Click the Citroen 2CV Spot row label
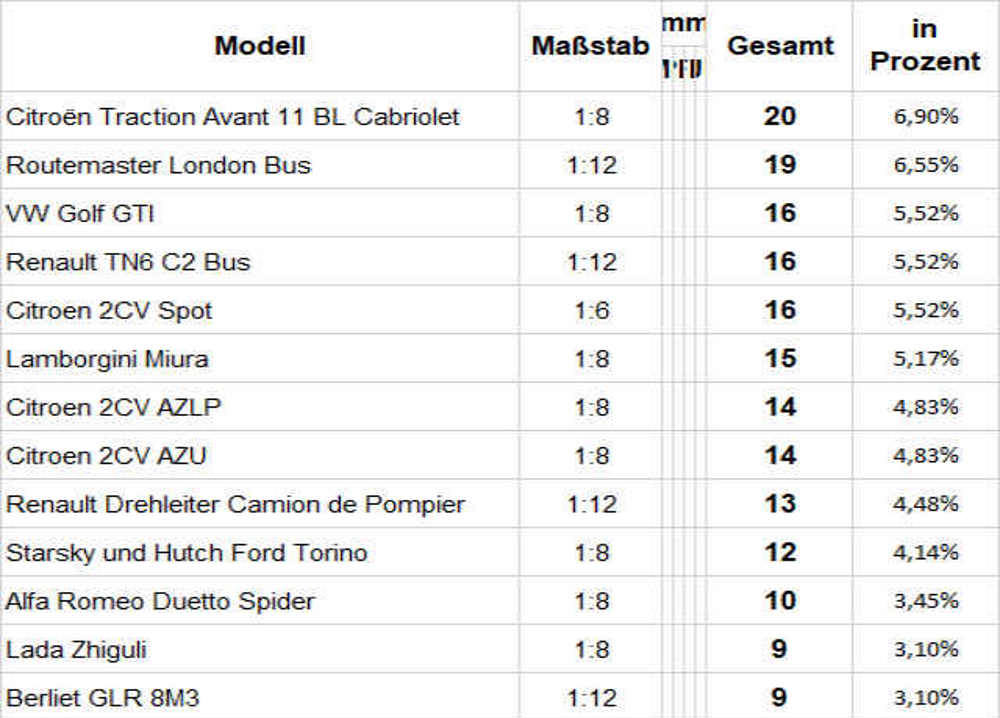The height and width of the screenshot is (718, 1000). tap(109, 311)
